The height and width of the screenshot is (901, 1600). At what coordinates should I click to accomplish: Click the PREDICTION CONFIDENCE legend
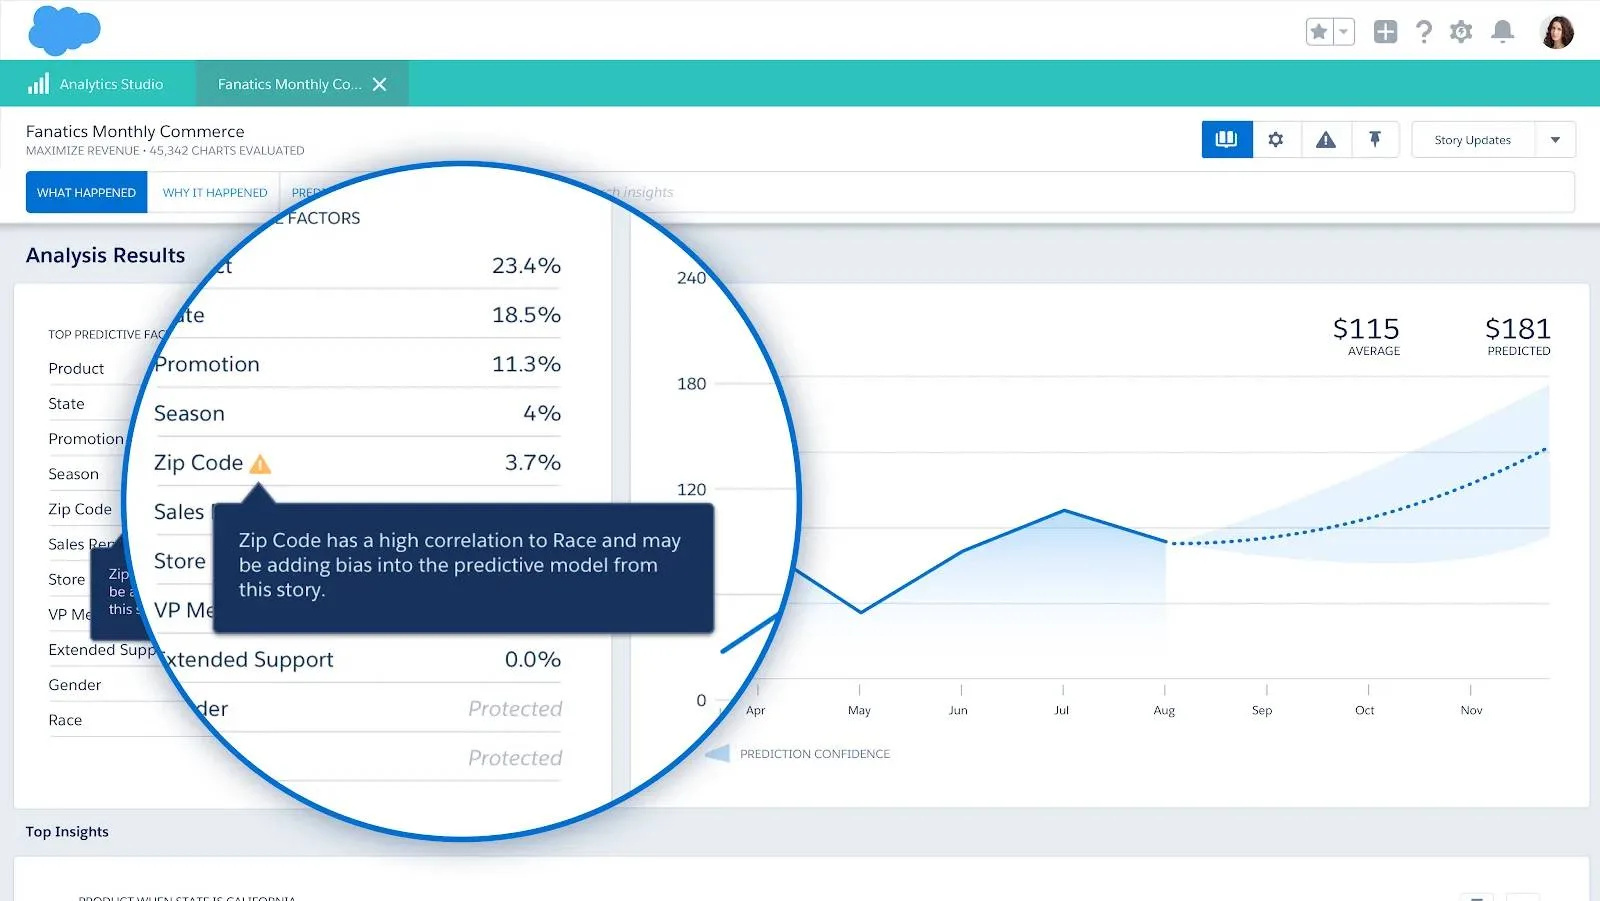tap(798, 754)
